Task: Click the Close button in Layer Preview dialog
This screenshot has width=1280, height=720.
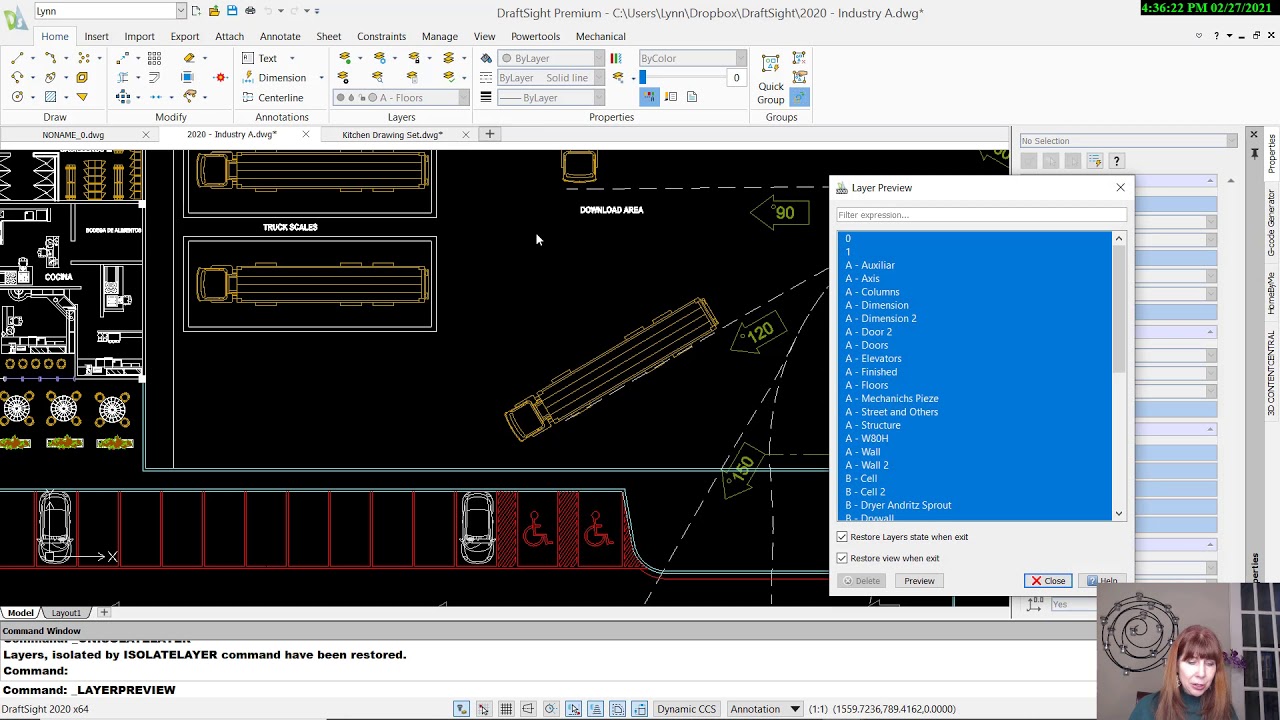Action: click(x=1048, y=581)
